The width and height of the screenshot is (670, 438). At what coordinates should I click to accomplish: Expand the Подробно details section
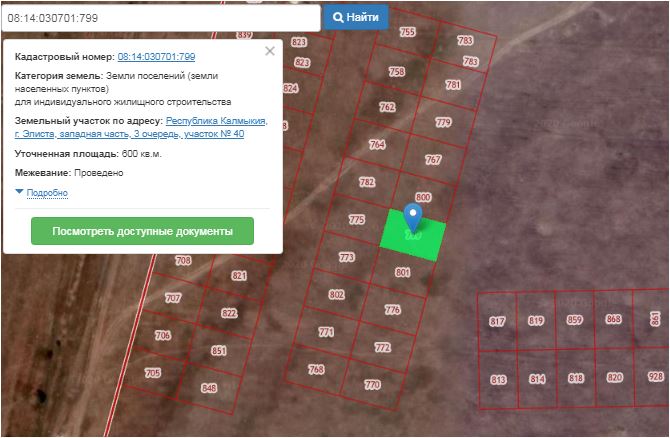[x=46, y=192]
